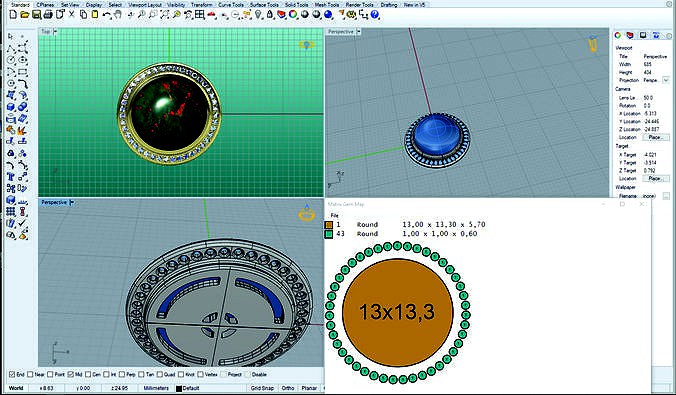Toggle Grid Snap in the status bar
The width and height of the screenshot is (676, 395).
point(262,388)
